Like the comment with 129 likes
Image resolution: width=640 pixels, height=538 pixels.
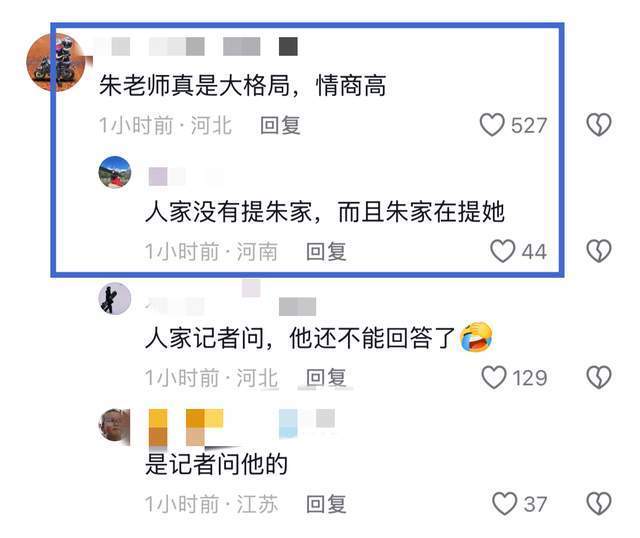[x=494, y=377]
